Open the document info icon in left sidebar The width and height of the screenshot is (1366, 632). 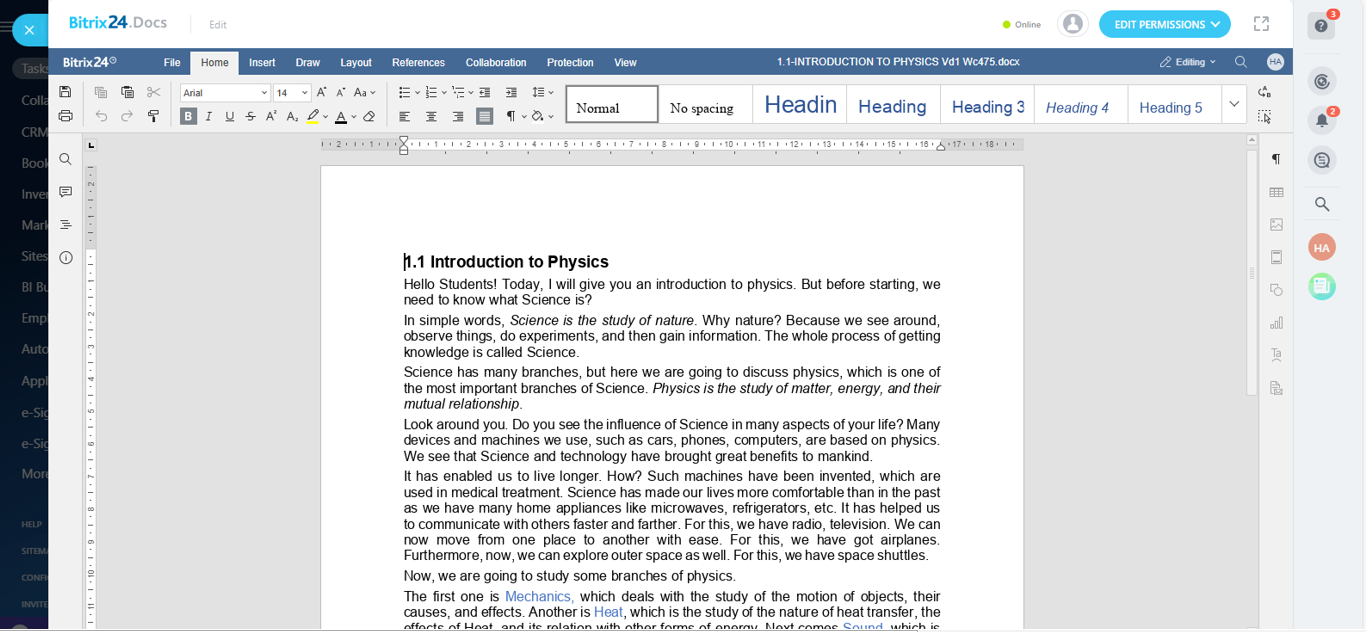(x=66, y=258)
